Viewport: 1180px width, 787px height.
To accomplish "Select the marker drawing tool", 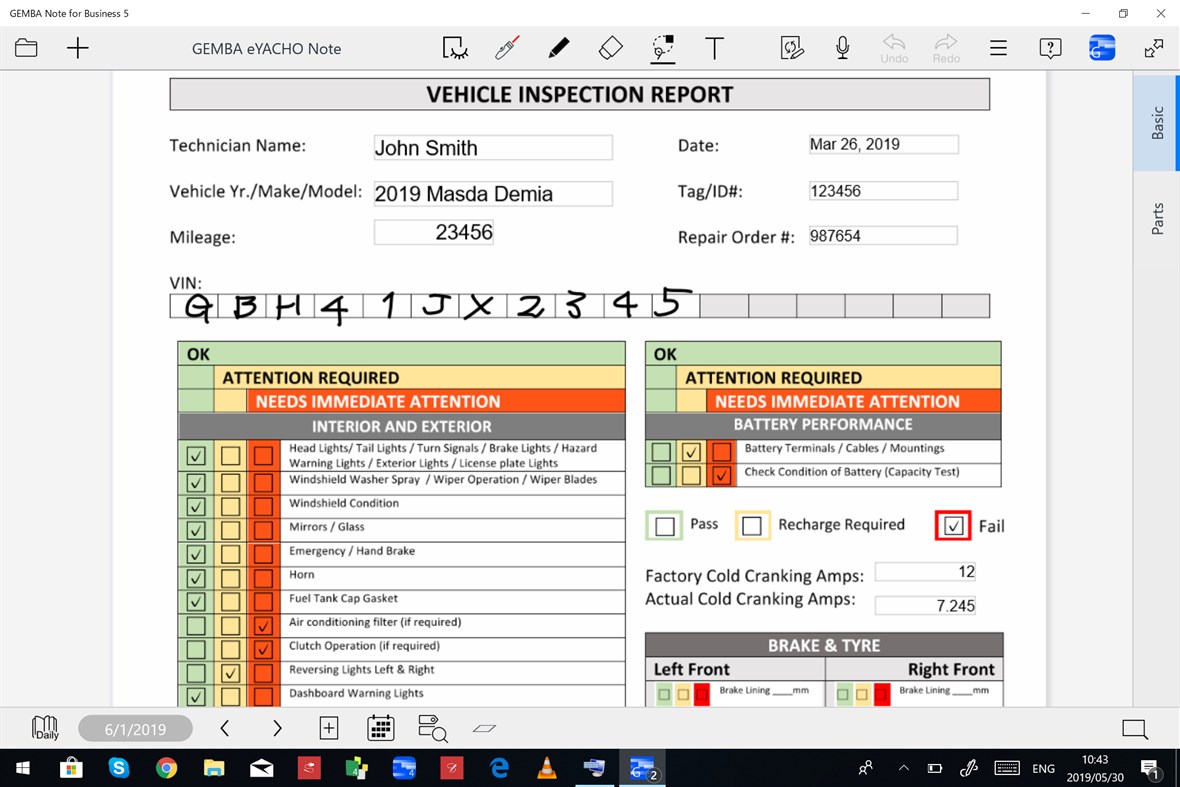I will 559,47.
